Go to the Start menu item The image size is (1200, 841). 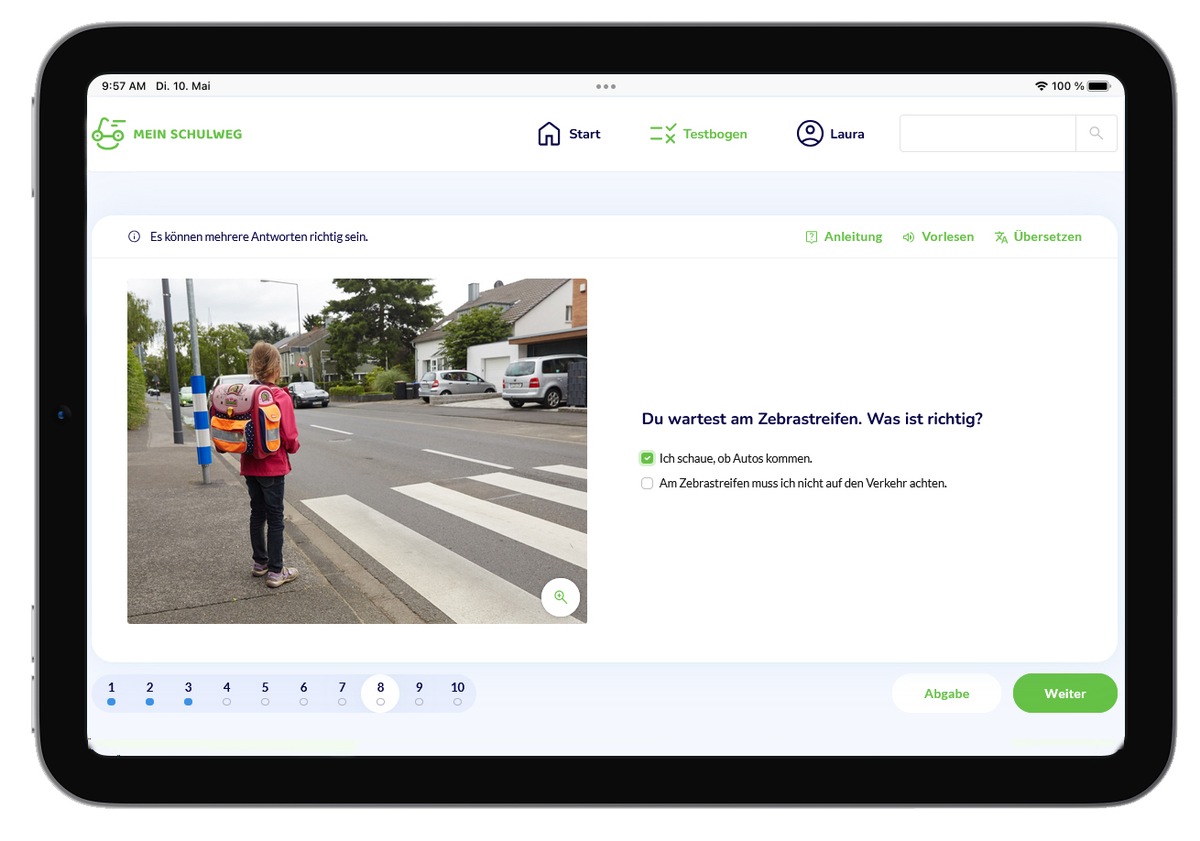pyautogui.click(x=569, y=134)
